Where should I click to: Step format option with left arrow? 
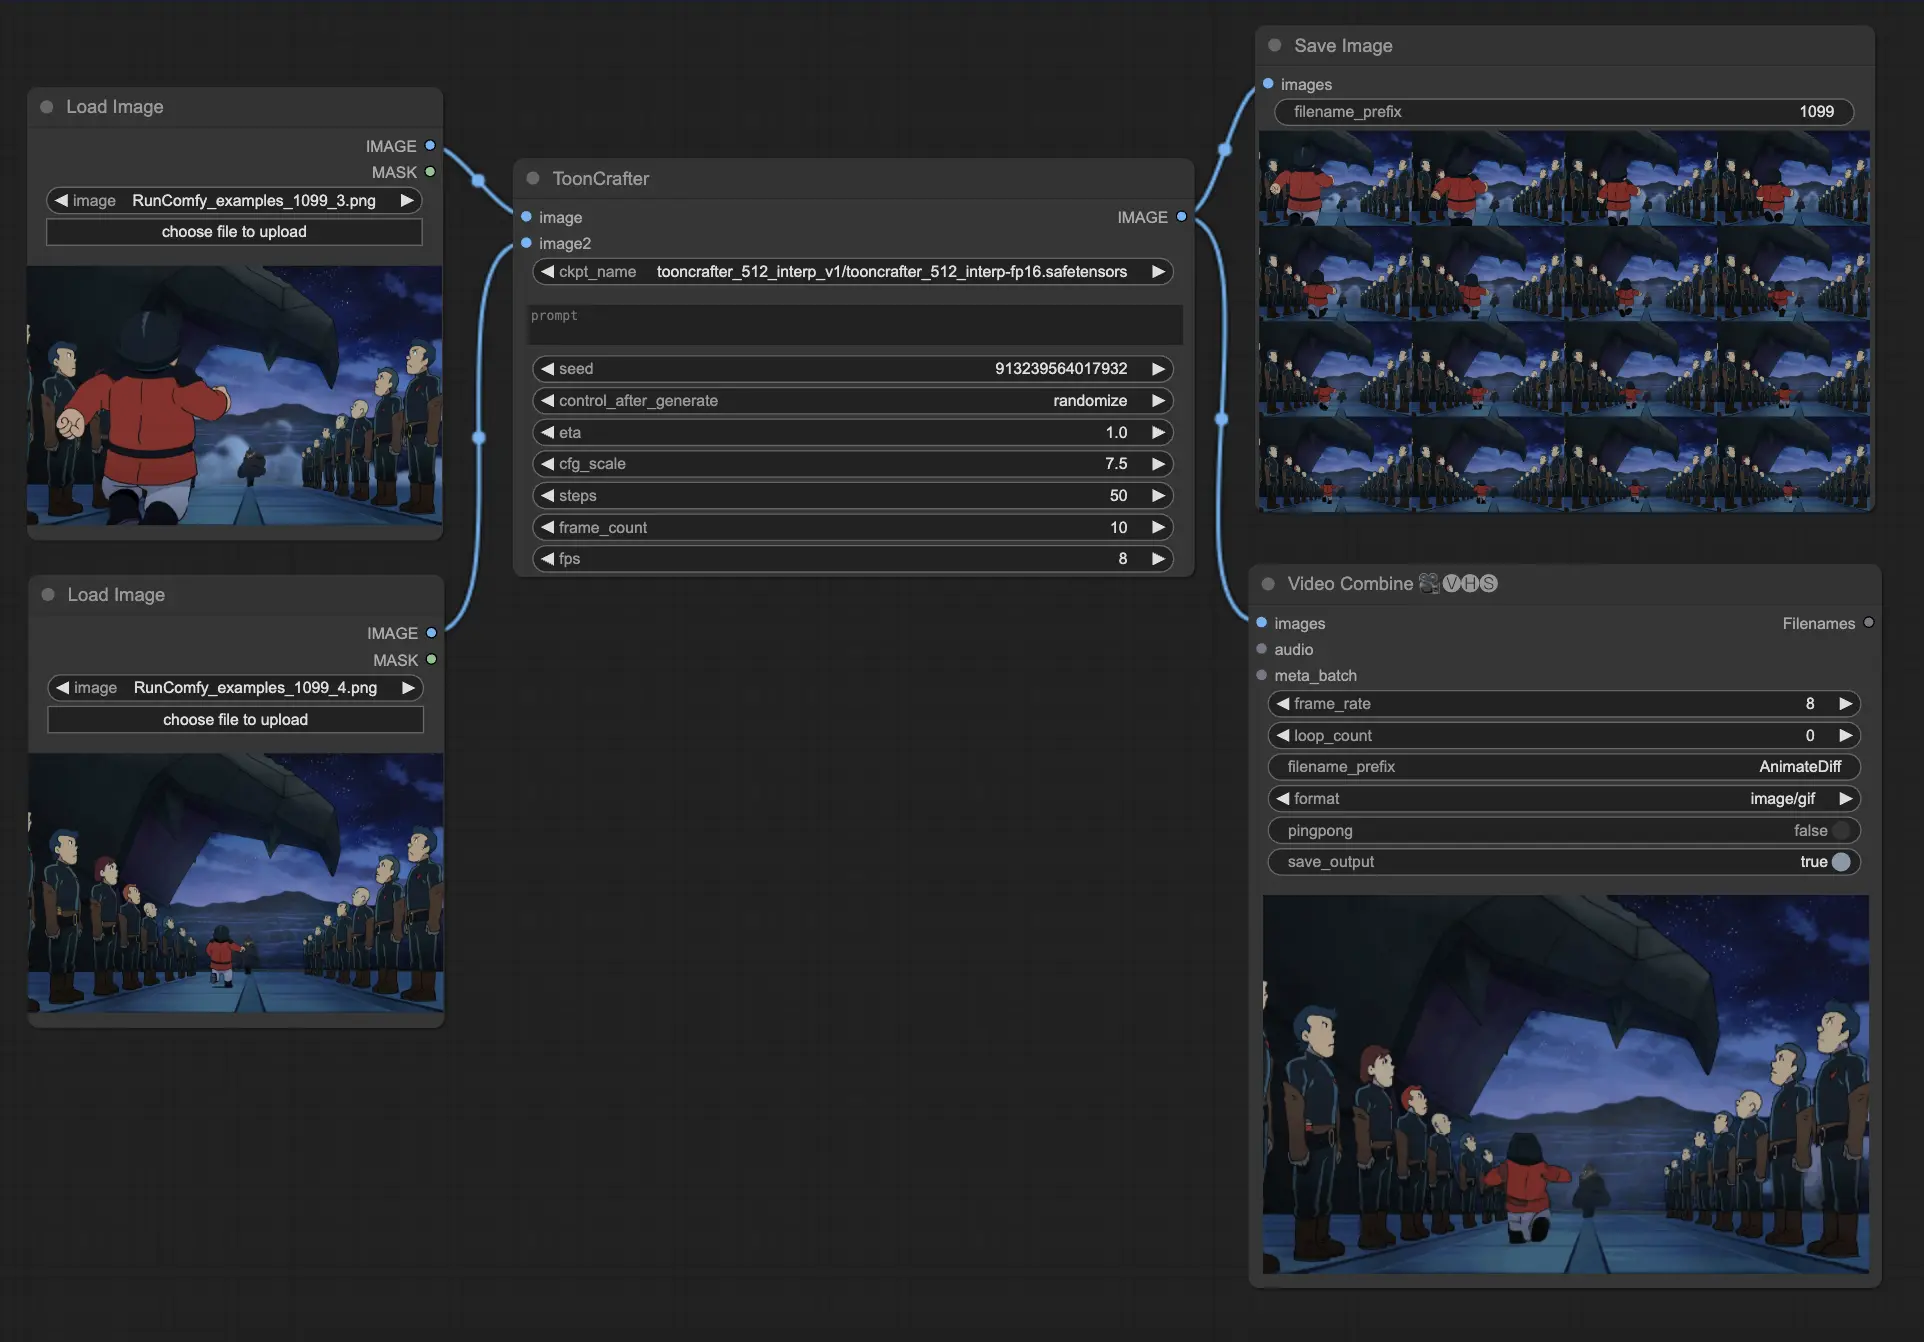(x=1283, y=799)
